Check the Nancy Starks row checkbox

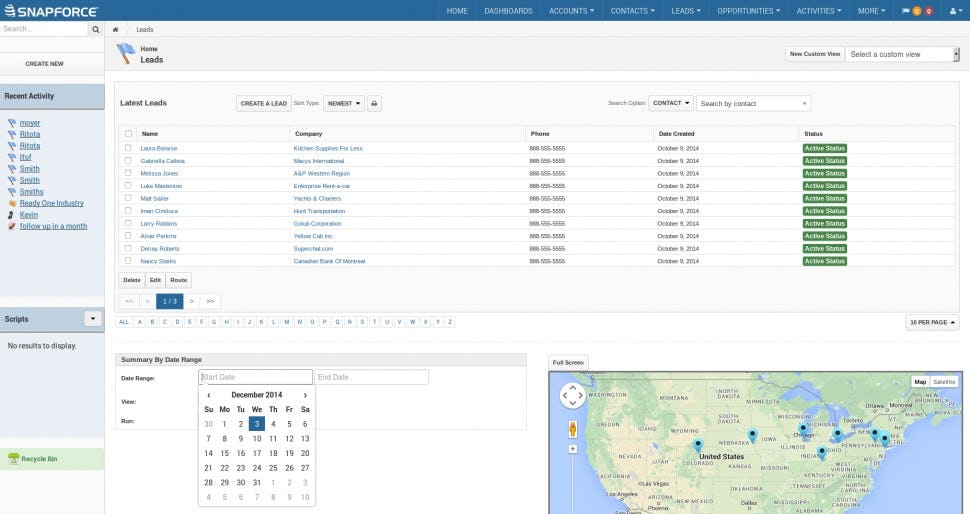tap(128, 260)
